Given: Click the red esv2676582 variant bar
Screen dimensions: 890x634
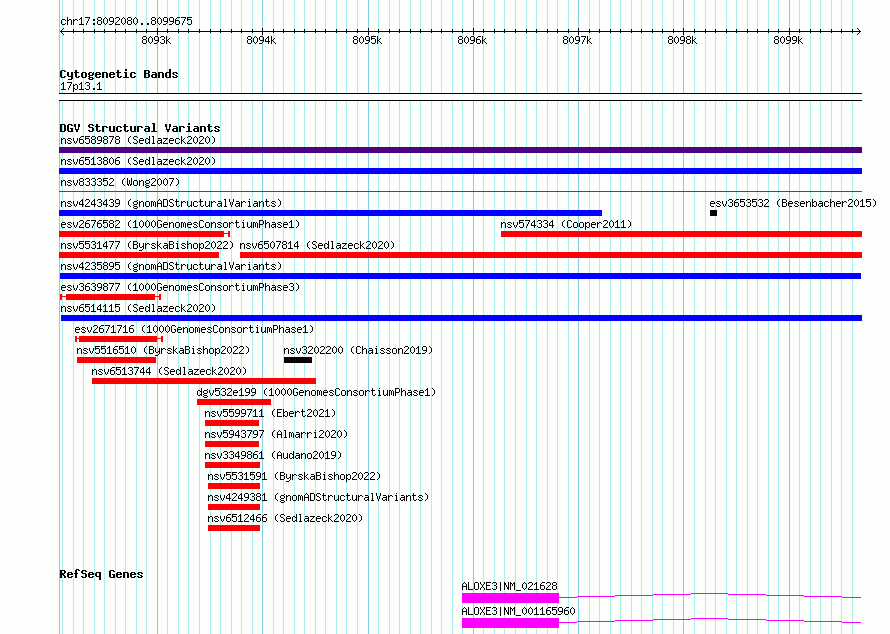Looking at the screenshot, I should pos(144,234).
